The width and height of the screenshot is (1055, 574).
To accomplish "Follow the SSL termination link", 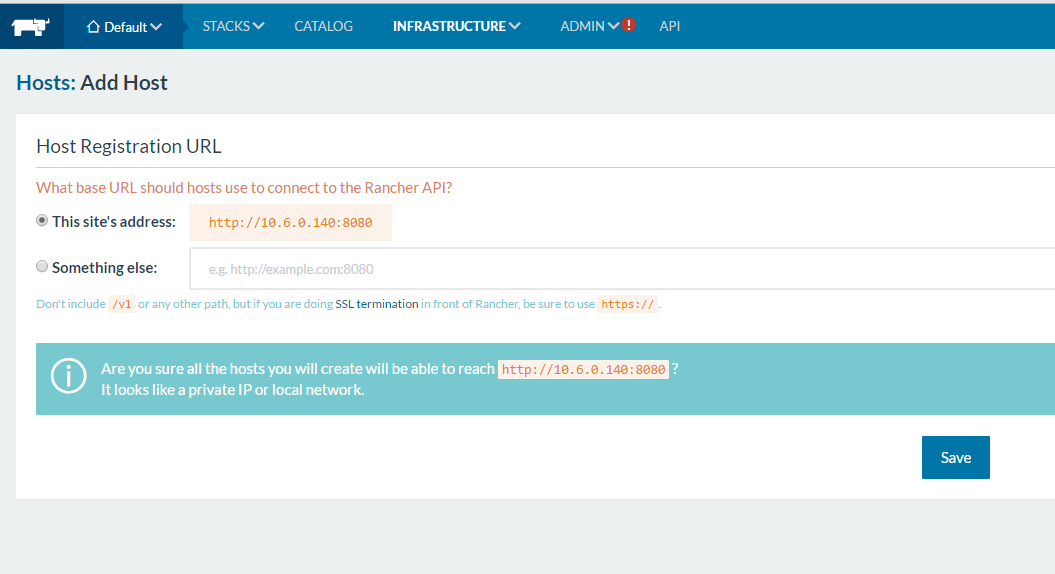I will 377,304.
